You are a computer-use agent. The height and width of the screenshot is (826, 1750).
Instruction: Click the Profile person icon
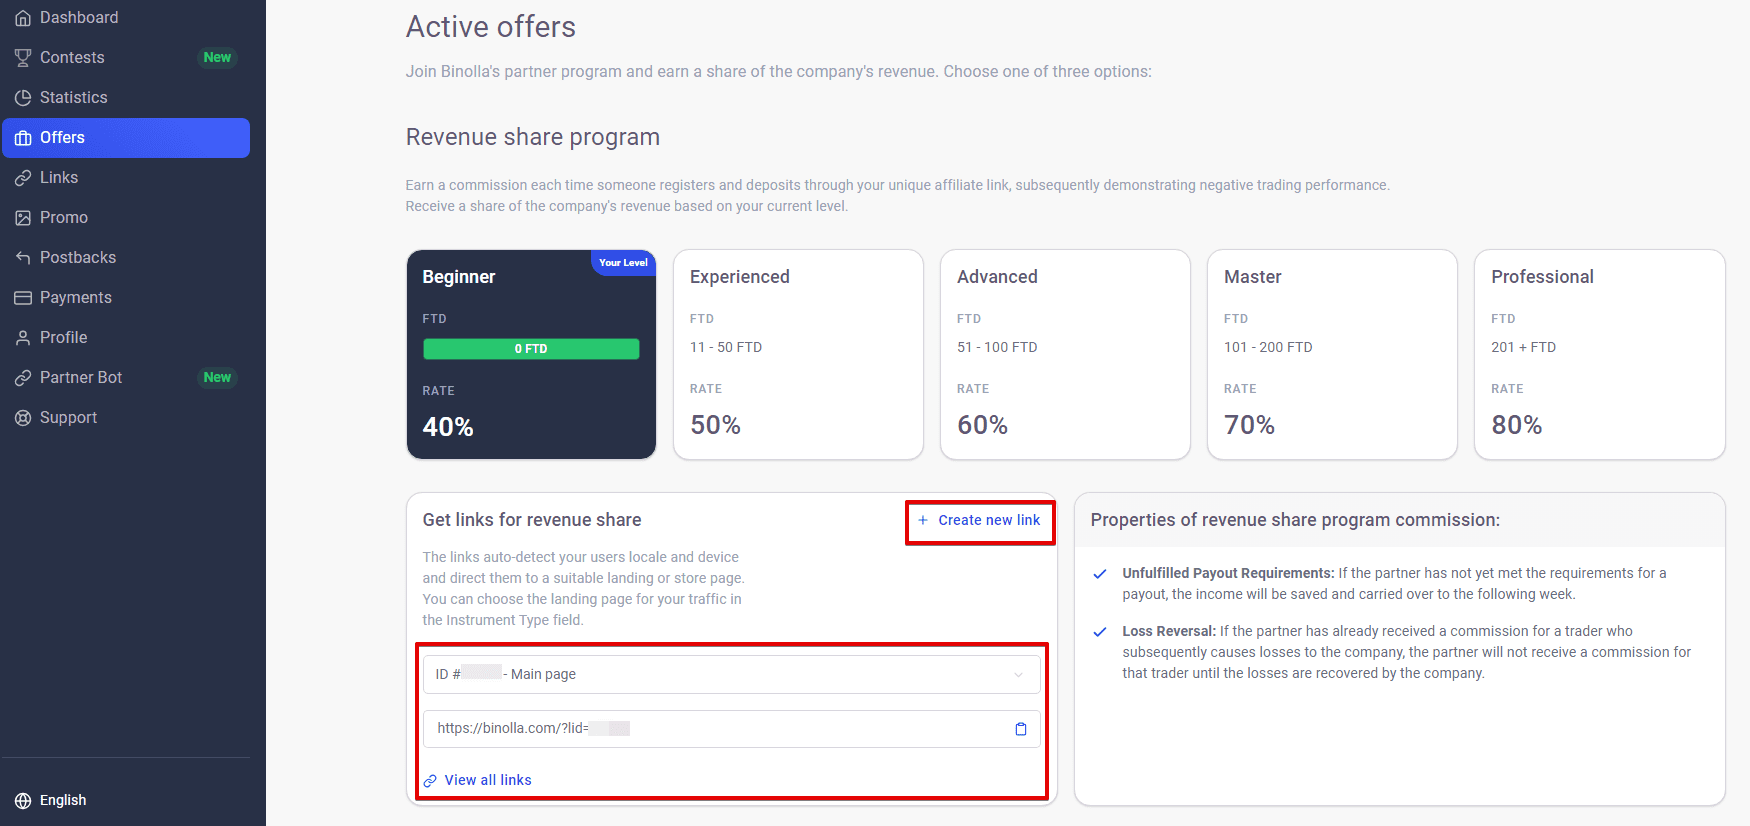[23, 338]
